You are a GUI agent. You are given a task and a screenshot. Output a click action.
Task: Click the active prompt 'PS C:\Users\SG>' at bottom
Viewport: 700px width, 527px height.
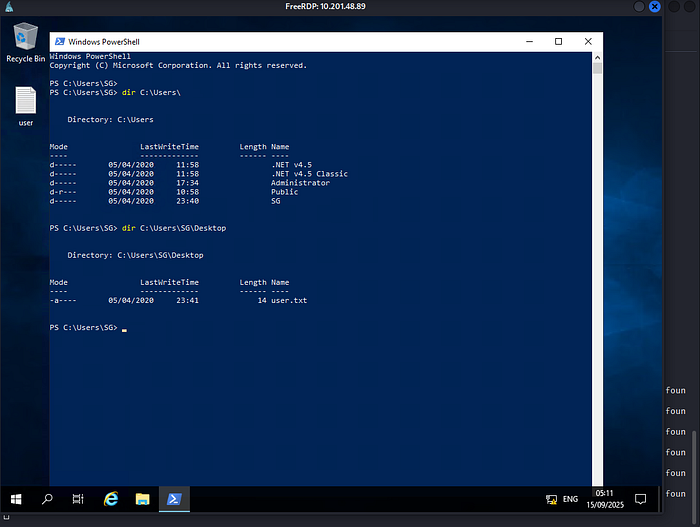(x=83, y=327)
